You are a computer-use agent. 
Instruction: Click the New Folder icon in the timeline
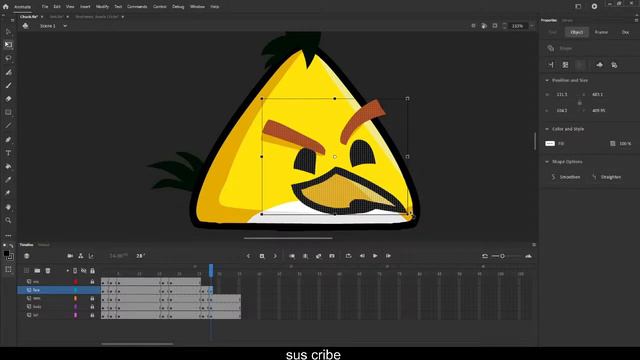click(37, 271)
